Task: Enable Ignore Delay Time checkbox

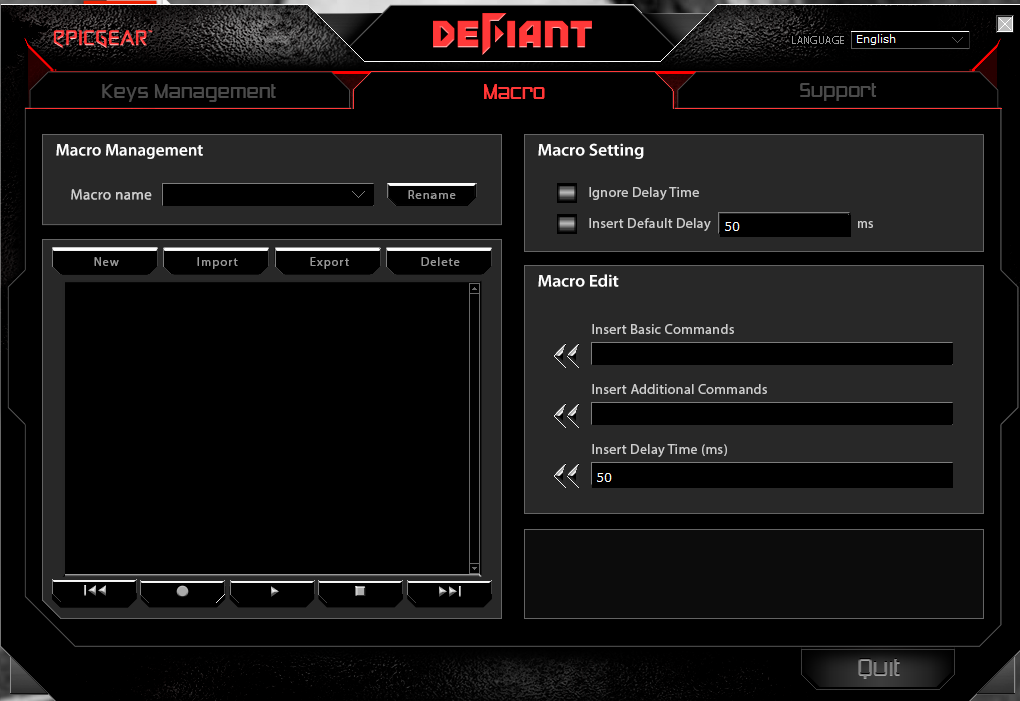Action: coord(567,192)
